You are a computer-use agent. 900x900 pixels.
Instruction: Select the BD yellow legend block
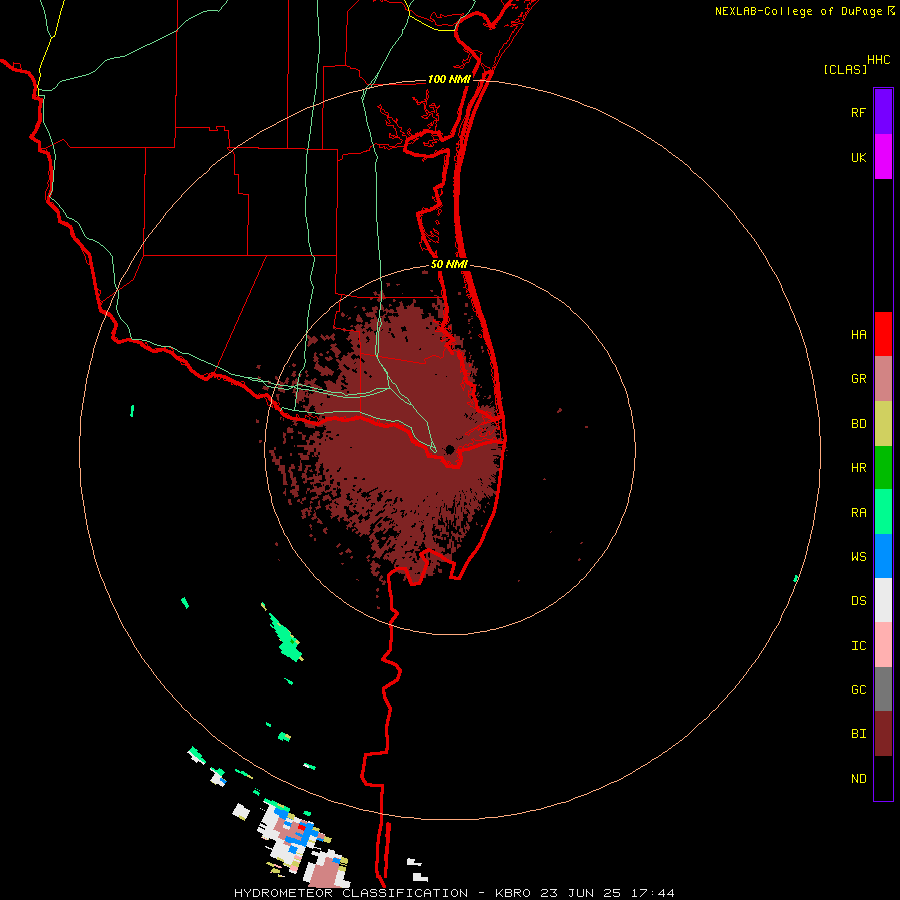(883, 423)
